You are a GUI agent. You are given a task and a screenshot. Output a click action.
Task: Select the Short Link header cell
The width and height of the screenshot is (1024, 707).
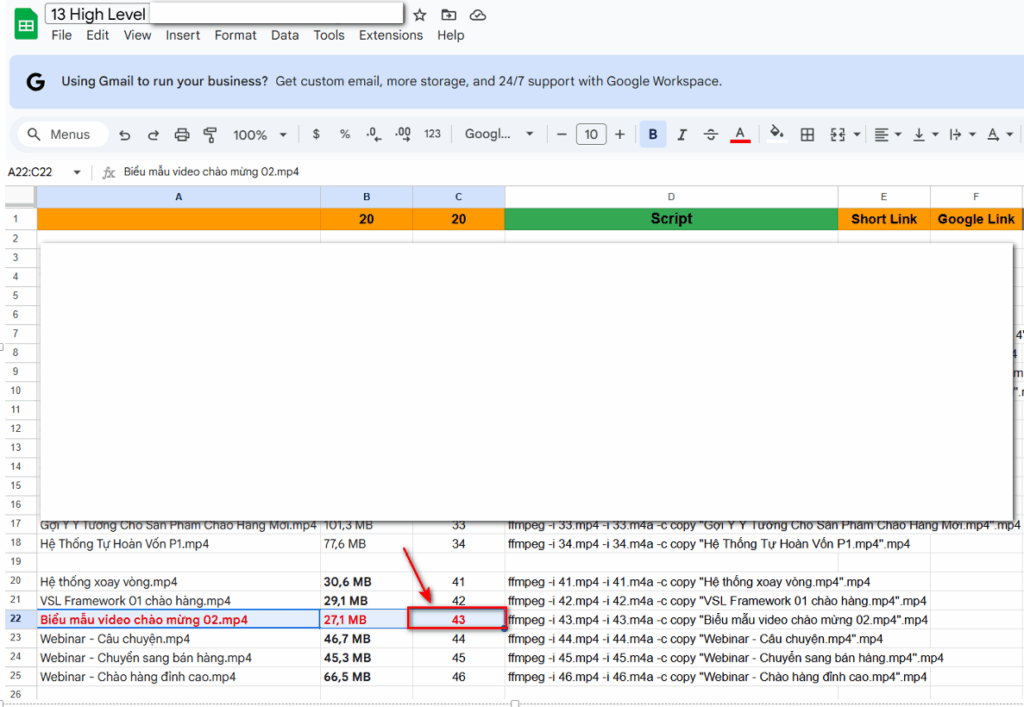coord(884,219)
